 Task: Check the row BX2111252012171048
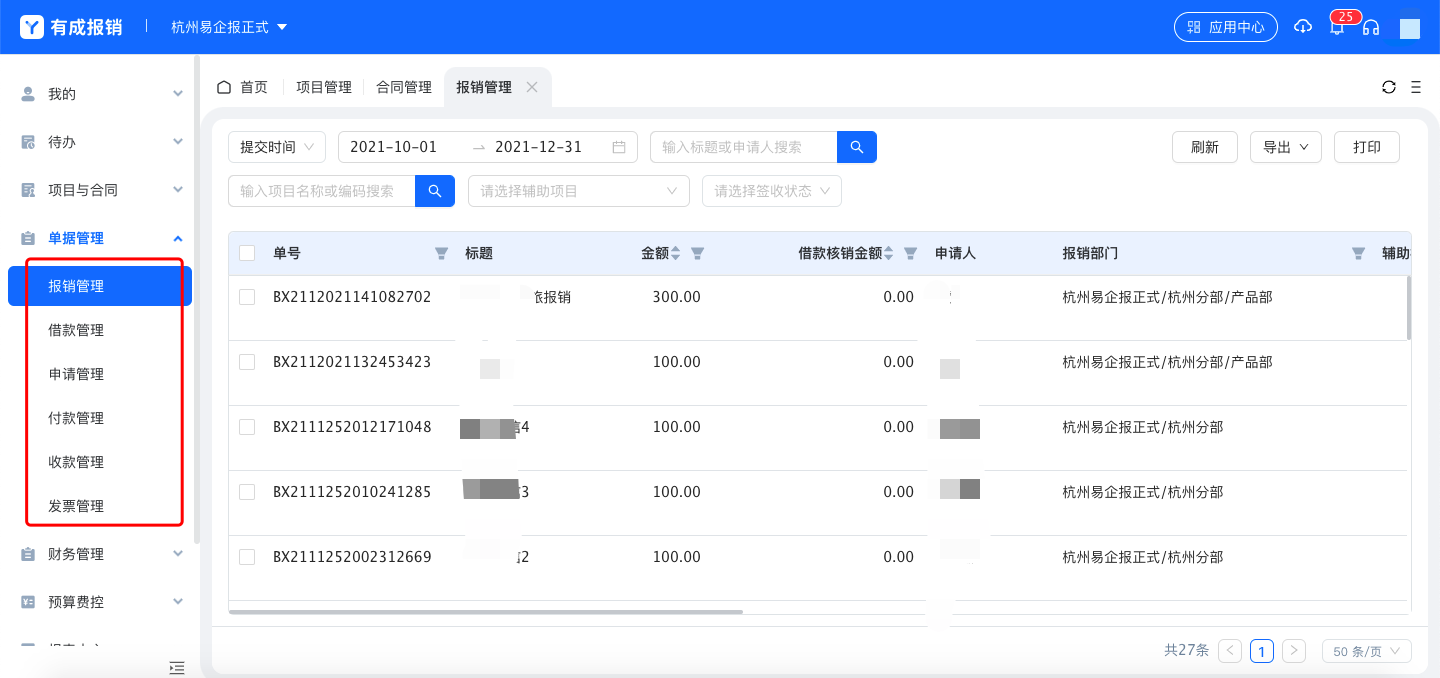point(247,427)
